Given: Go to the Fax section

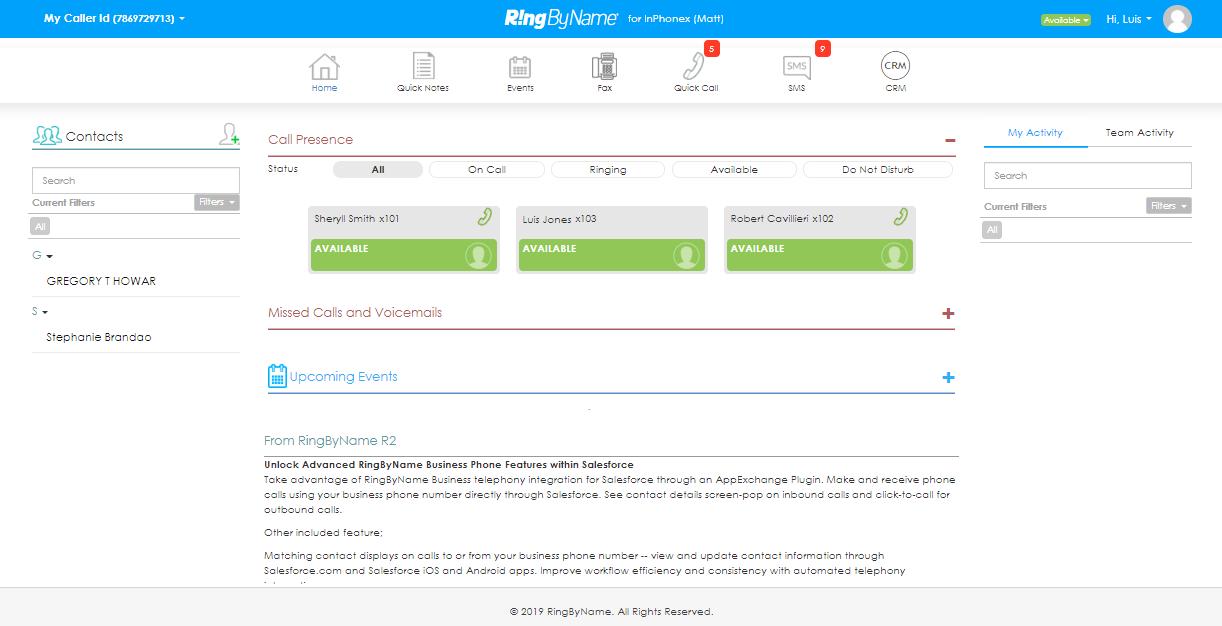Looking at the screenshot, I should click(604, 68).
